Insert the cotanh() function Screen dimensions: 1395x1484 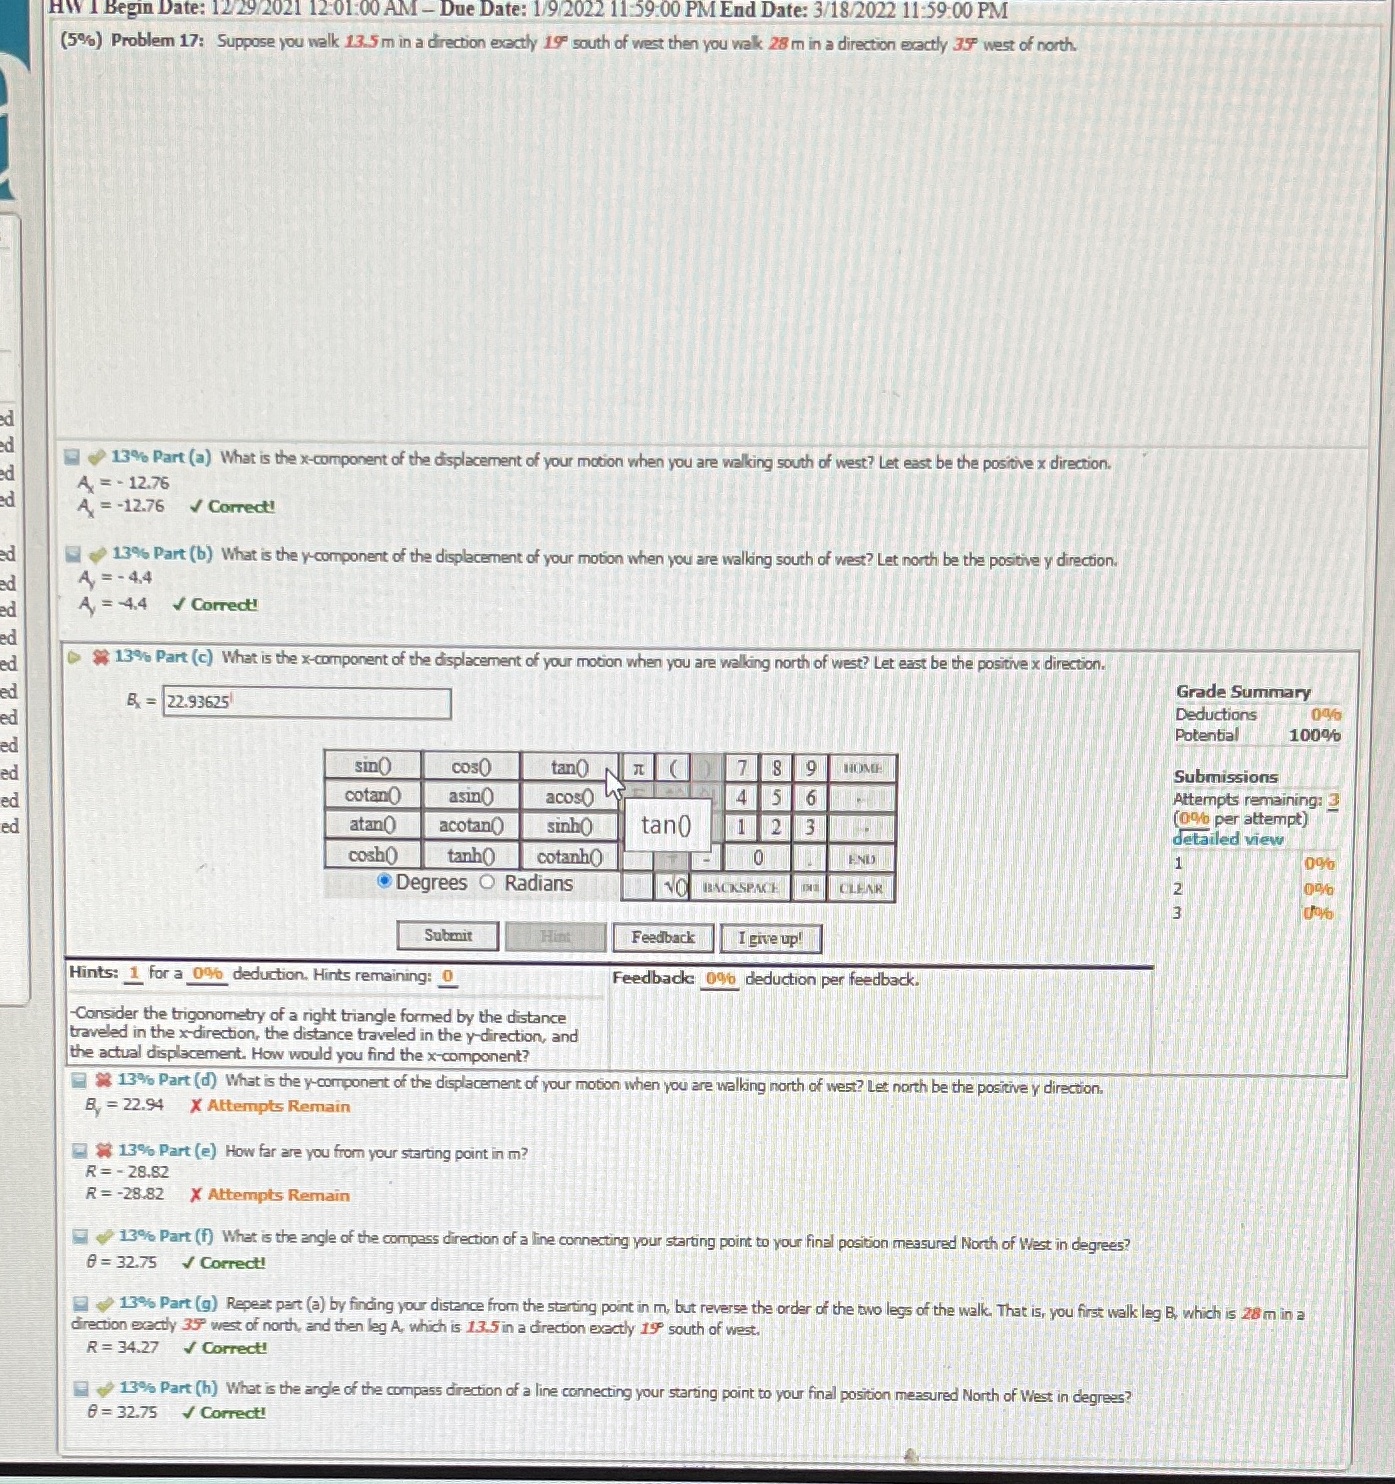[x=570, y=856]
